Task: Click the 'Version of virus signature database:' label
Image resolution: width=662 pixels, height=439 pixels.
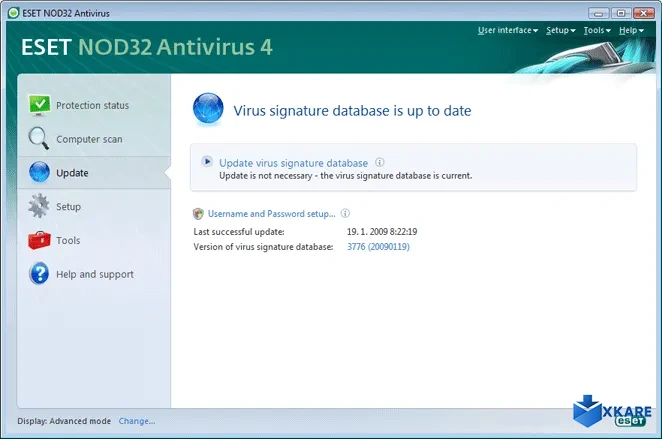Action: coord(263,247)
